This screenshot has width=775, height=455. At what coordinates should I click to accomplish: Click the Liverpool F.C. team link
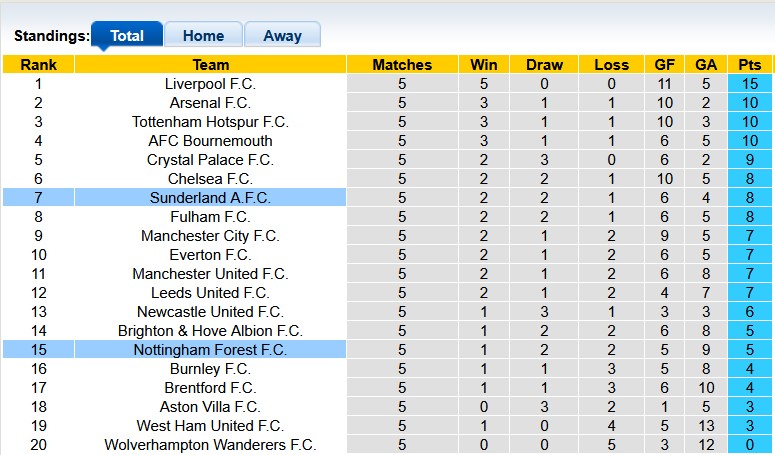210,84
